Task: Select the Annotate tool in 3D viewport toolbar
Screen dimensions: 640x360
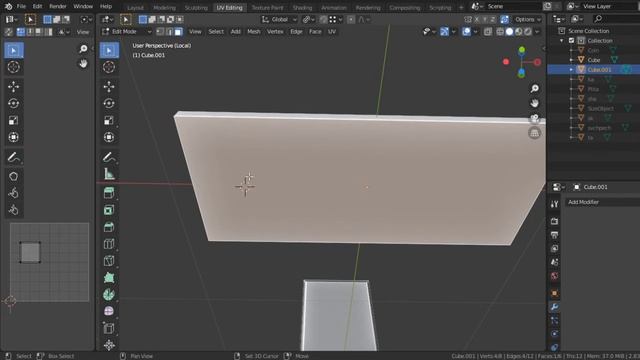Action: tap(109, 157)
